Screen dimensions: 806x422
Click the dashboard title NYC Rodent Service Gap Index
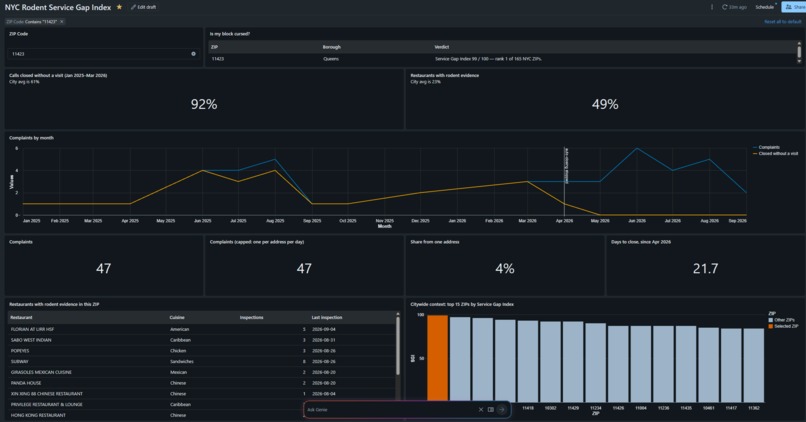tap(58, 7)
